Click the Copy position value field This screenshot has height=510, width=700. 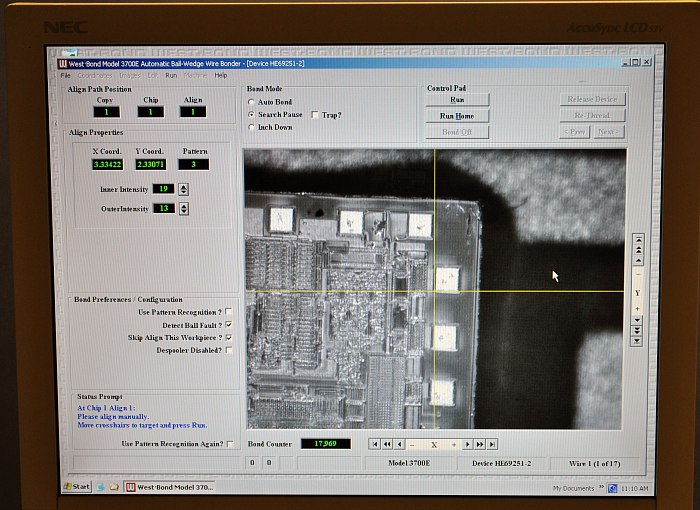tap(107, 112)
